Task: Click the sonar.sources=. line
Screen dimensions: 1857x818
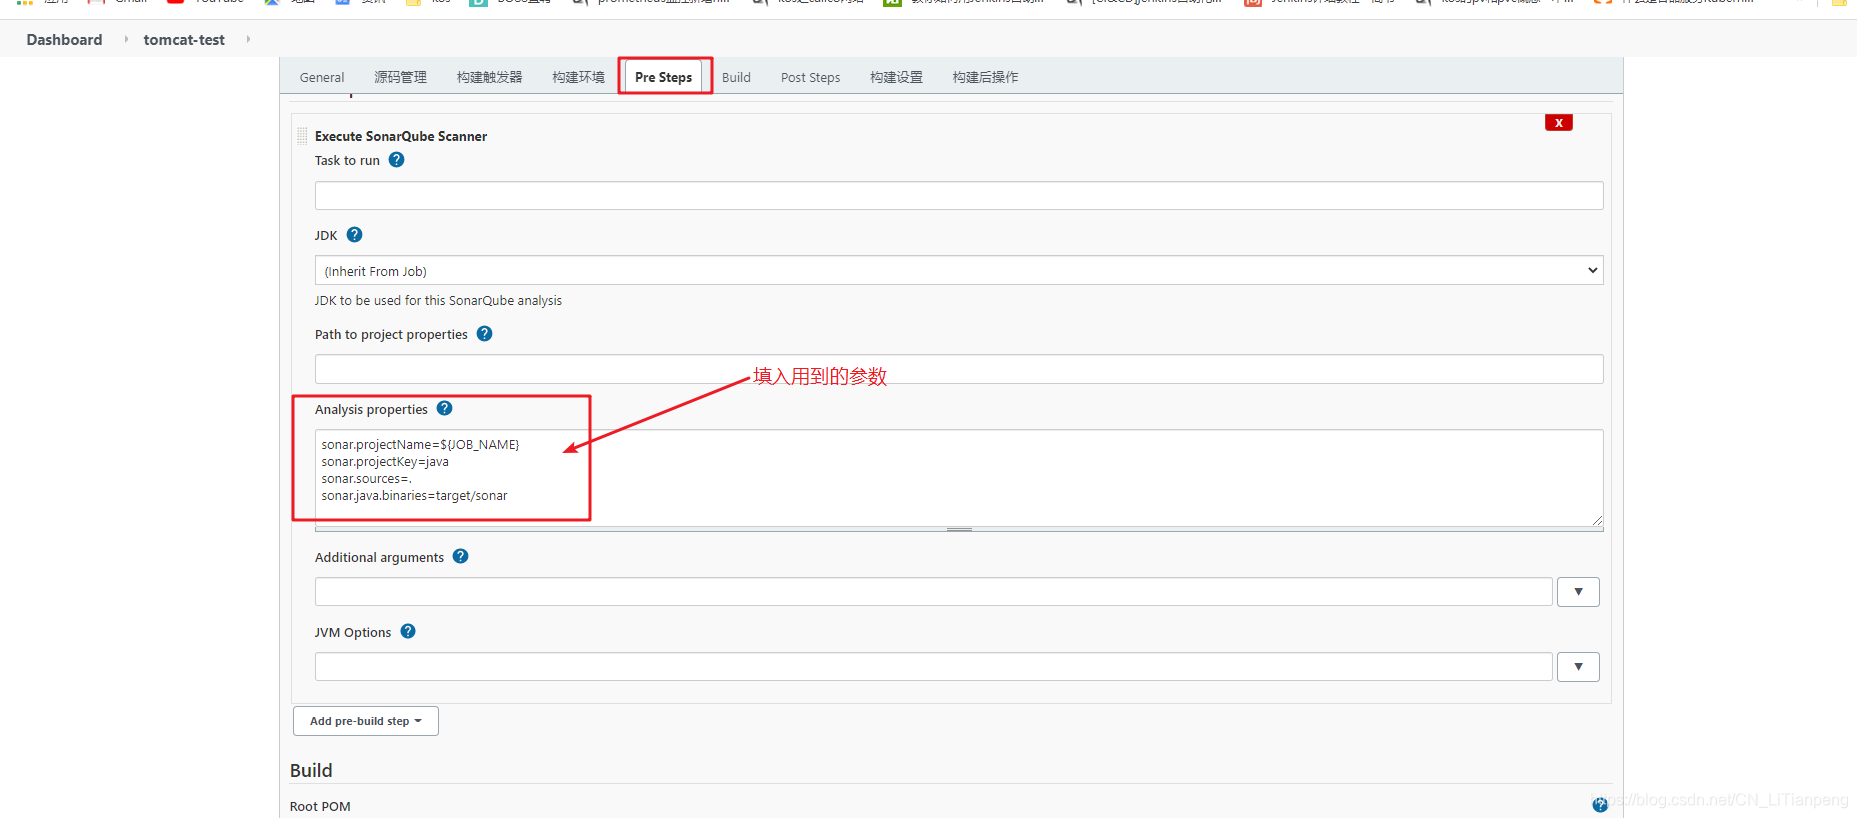Action: (366, 479)
